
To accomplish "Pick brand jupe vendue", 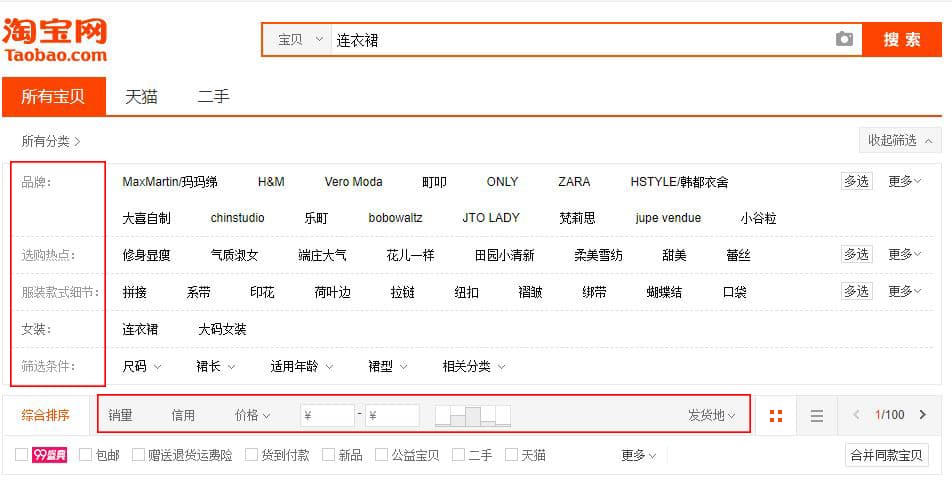I will (x=668, y=218).
